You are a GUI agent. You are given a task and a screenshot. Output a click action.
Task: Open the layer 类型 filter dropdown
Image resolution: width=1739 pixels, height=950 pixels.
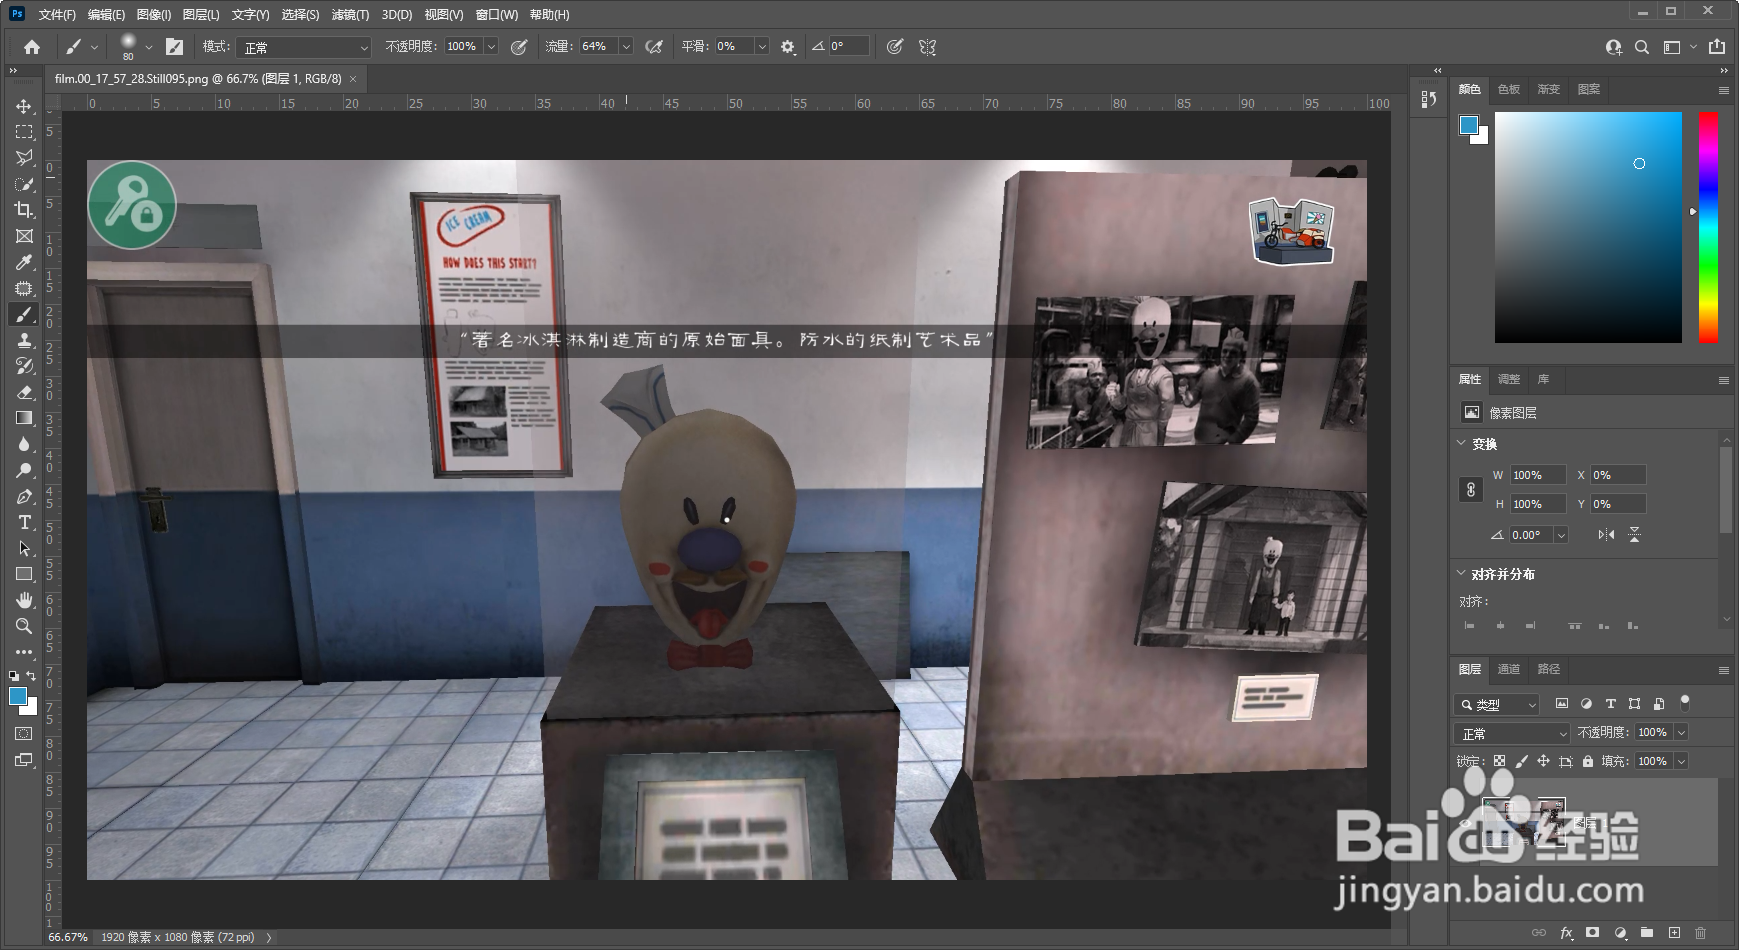(x=1496, y=704)
